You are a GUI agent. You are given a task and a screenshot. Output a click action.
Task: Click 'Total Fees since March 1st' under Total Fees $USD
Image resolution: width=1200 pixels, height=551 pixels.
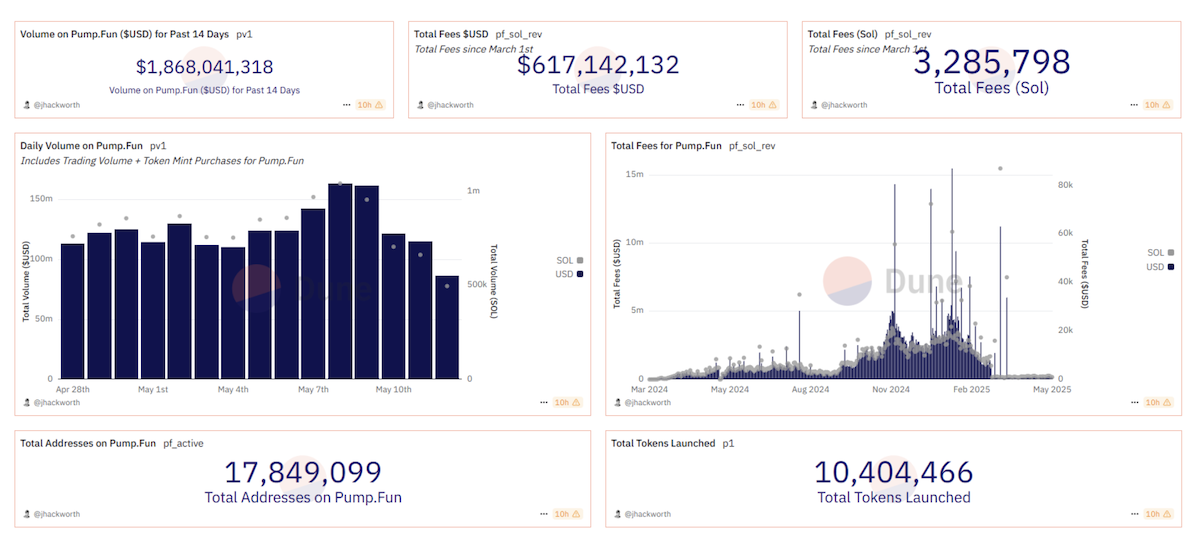pos(472,48)
